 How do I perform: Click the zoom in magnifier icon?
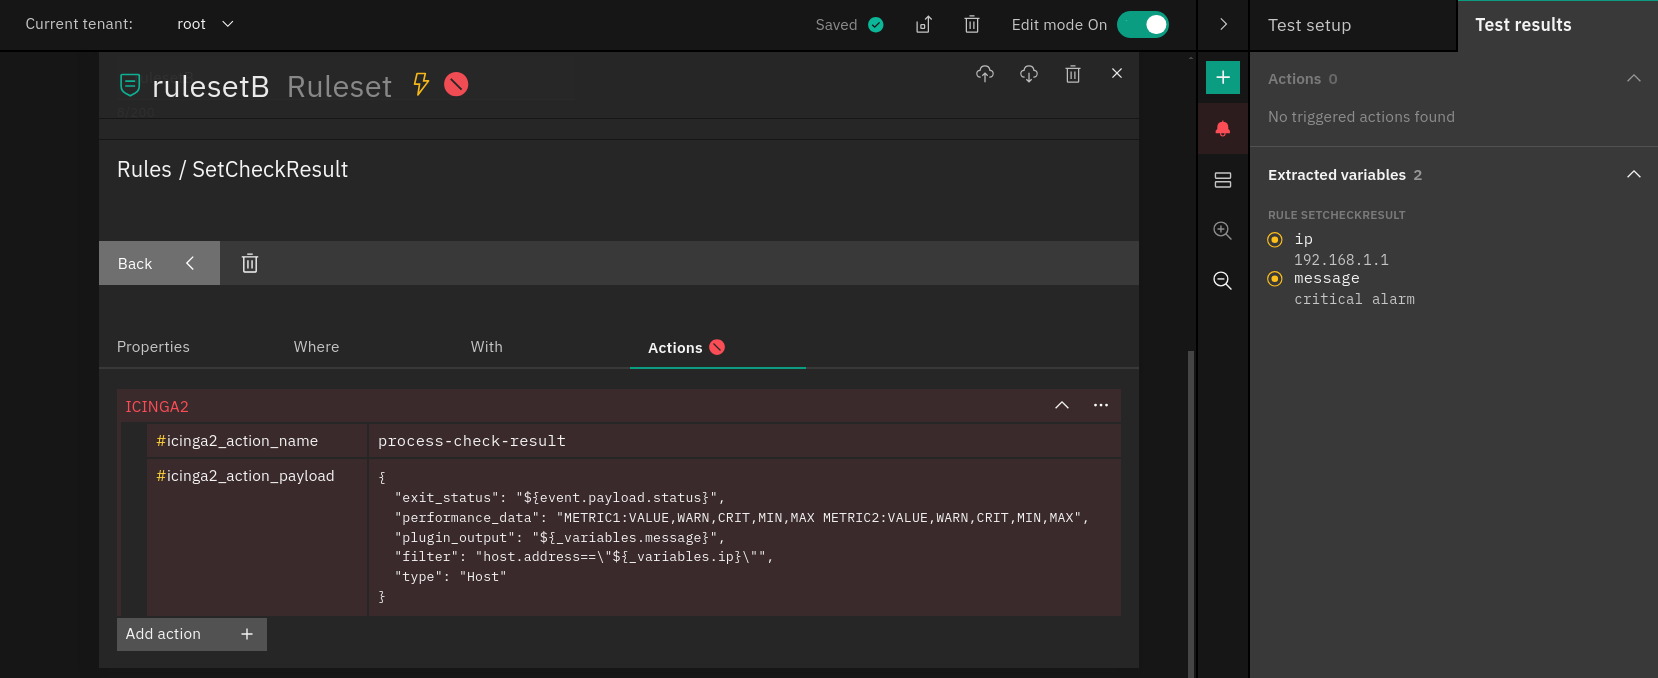tap(1222, 230)
